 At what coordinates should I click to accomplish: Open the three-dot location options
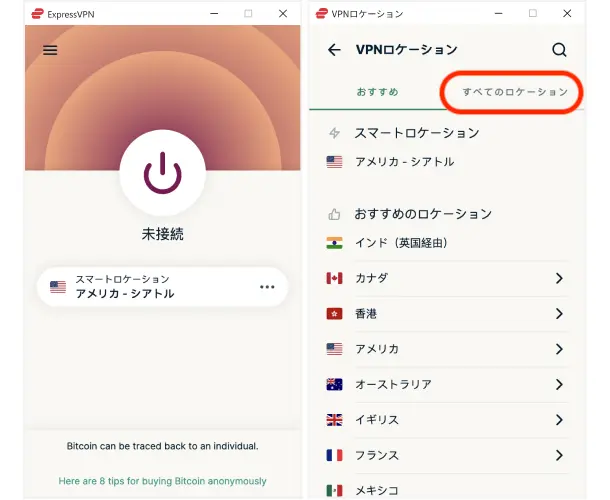(x=267, y=287)
